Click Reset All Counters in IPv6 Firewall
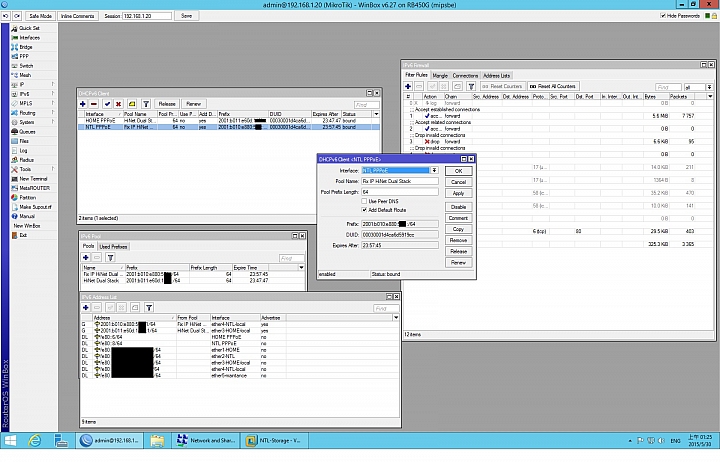 [553, 86]
